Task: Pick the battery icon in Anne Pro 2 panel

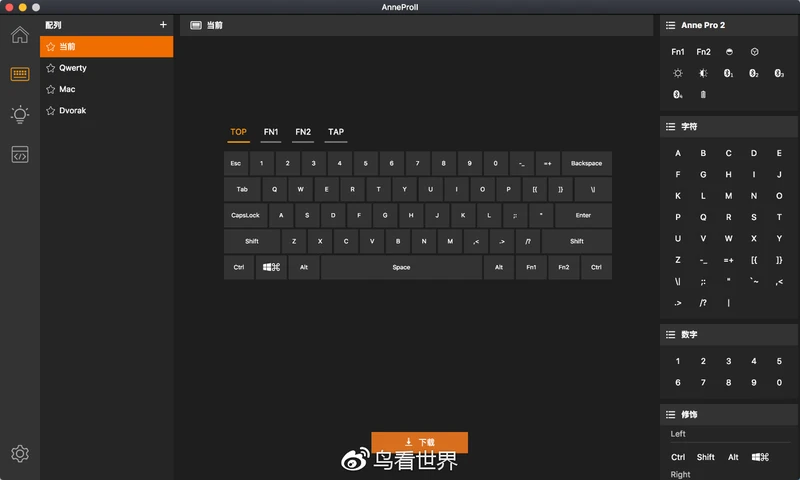Action: coord(703,94)
